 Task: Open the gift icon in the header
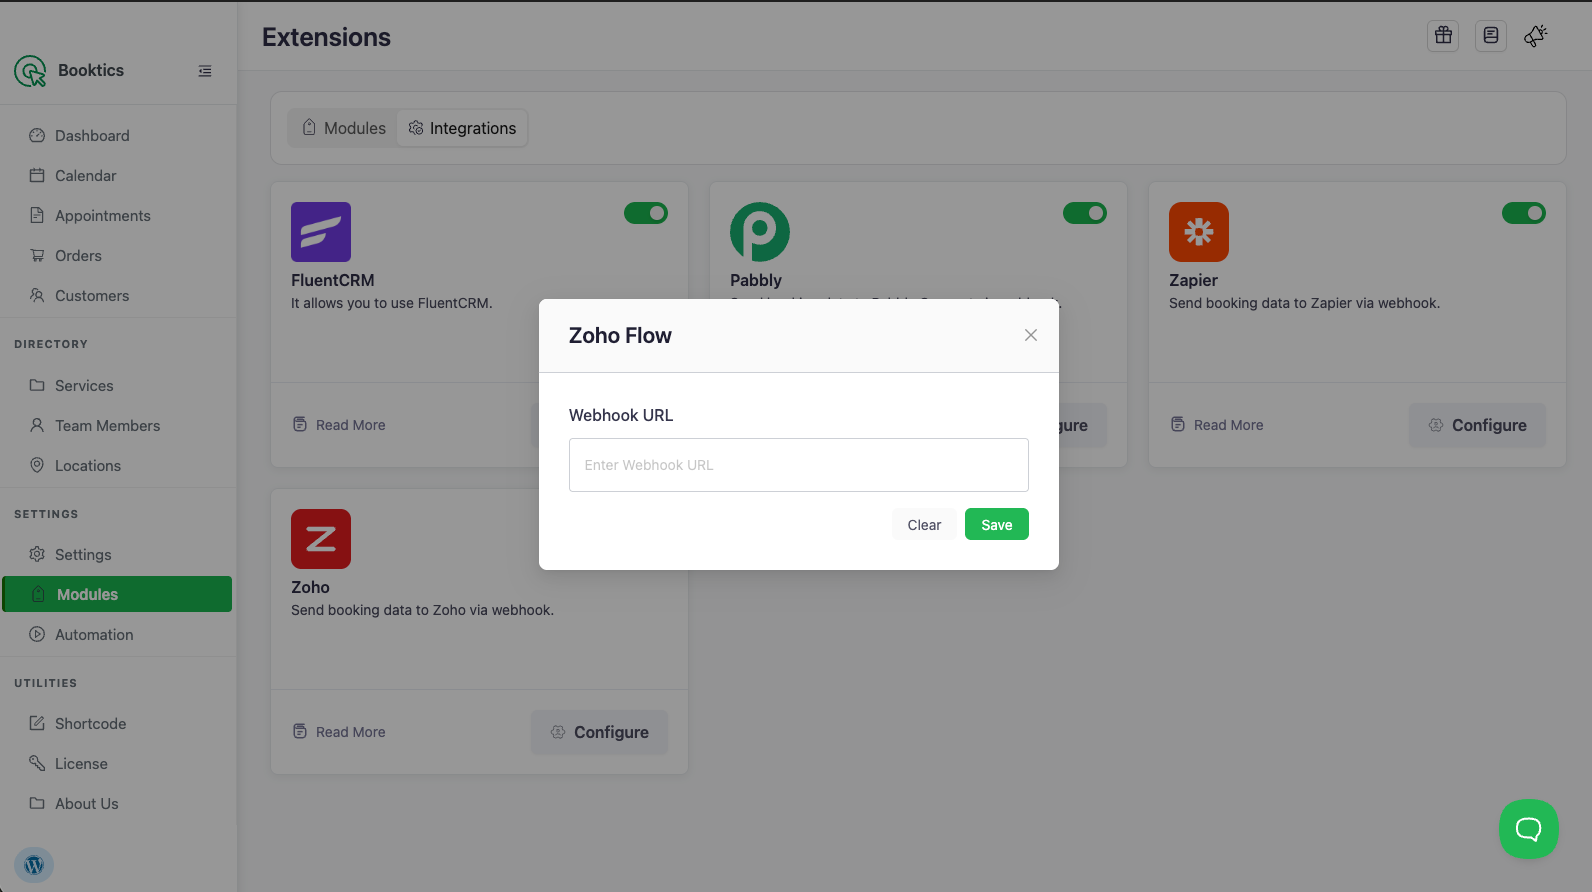click(x=1443, y=36)
